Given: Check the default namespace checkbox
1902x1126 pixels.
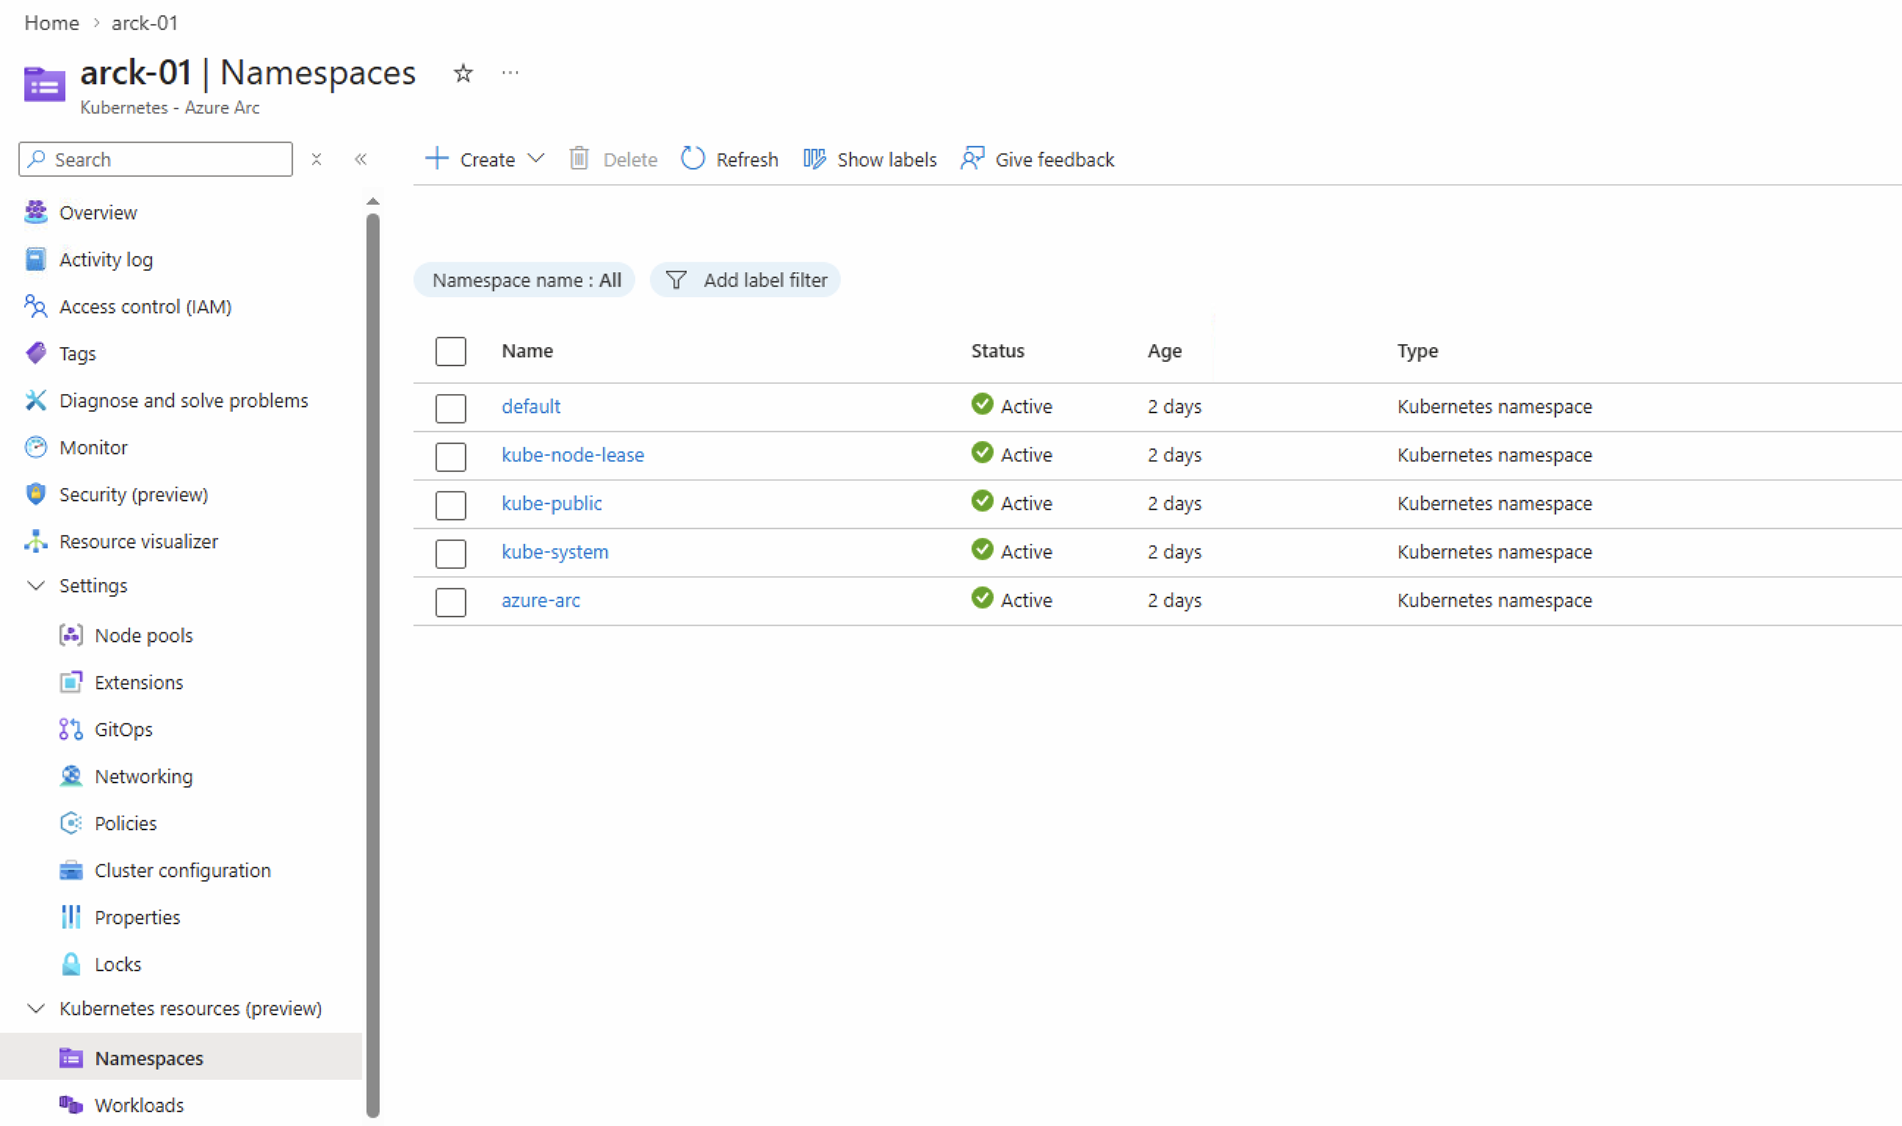Looking at the screenshot, I should pyautogui.click(x=450, y=407).
